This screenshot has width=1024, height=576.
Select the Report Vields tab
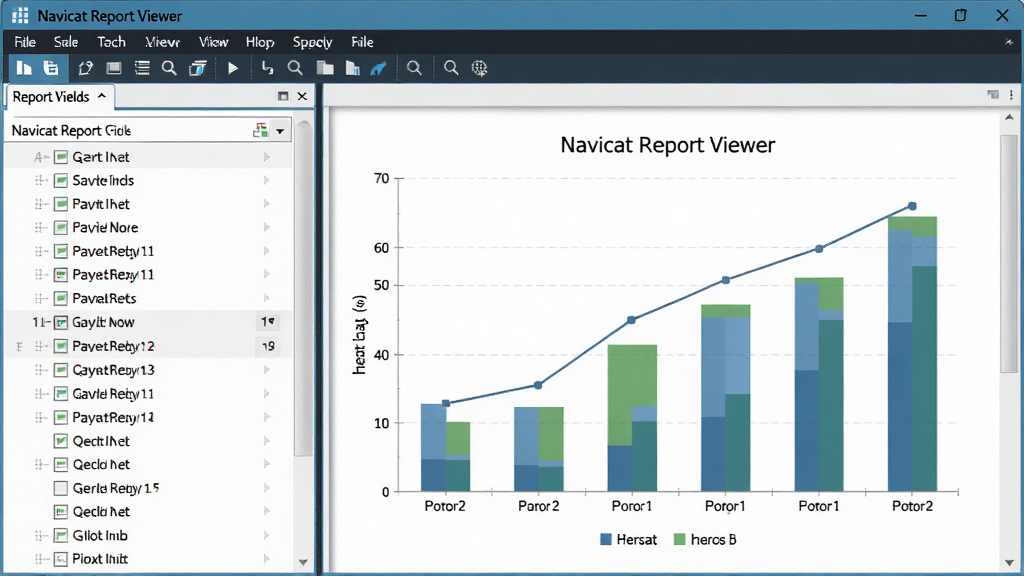coord(59,97)
